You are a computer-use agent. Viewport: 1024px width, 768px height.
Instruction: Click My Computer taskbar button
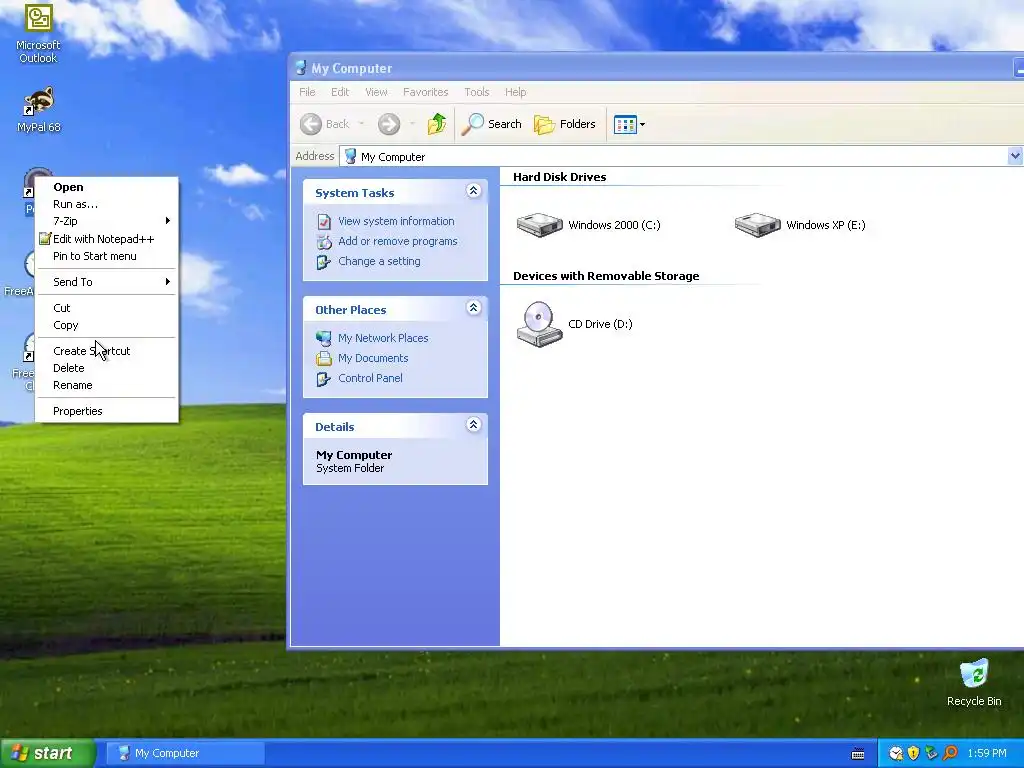184,754
